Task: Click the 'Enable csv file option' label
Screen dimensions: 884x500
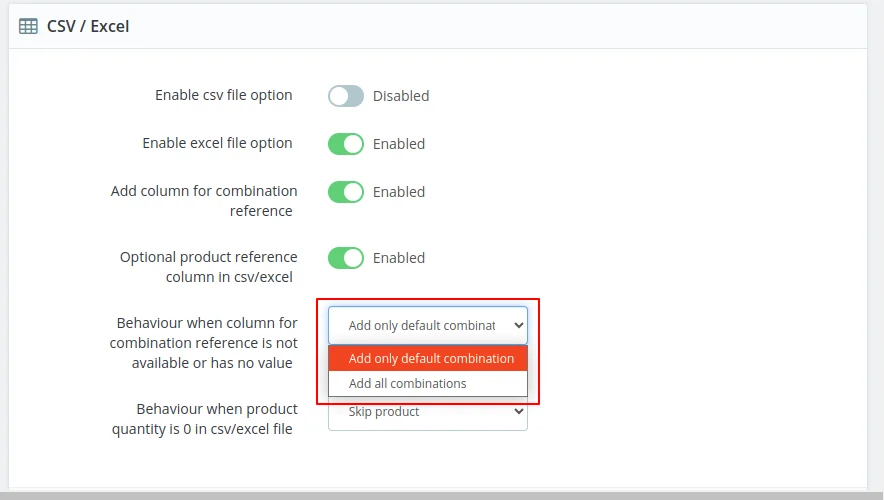Action: click(223, 95)
